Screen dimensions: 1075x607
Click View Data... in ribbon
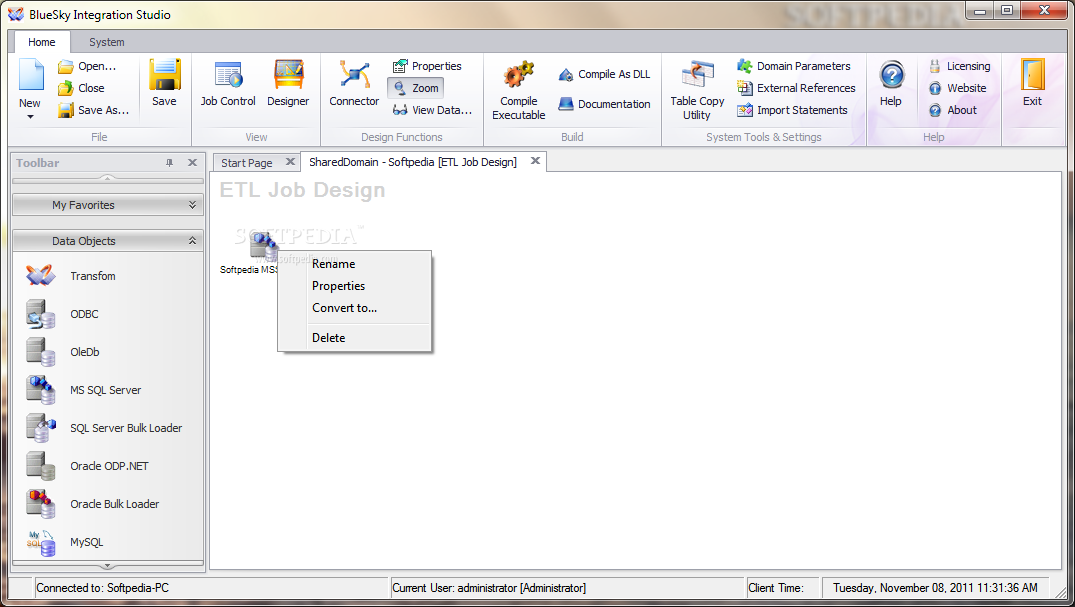coord(432,110)
